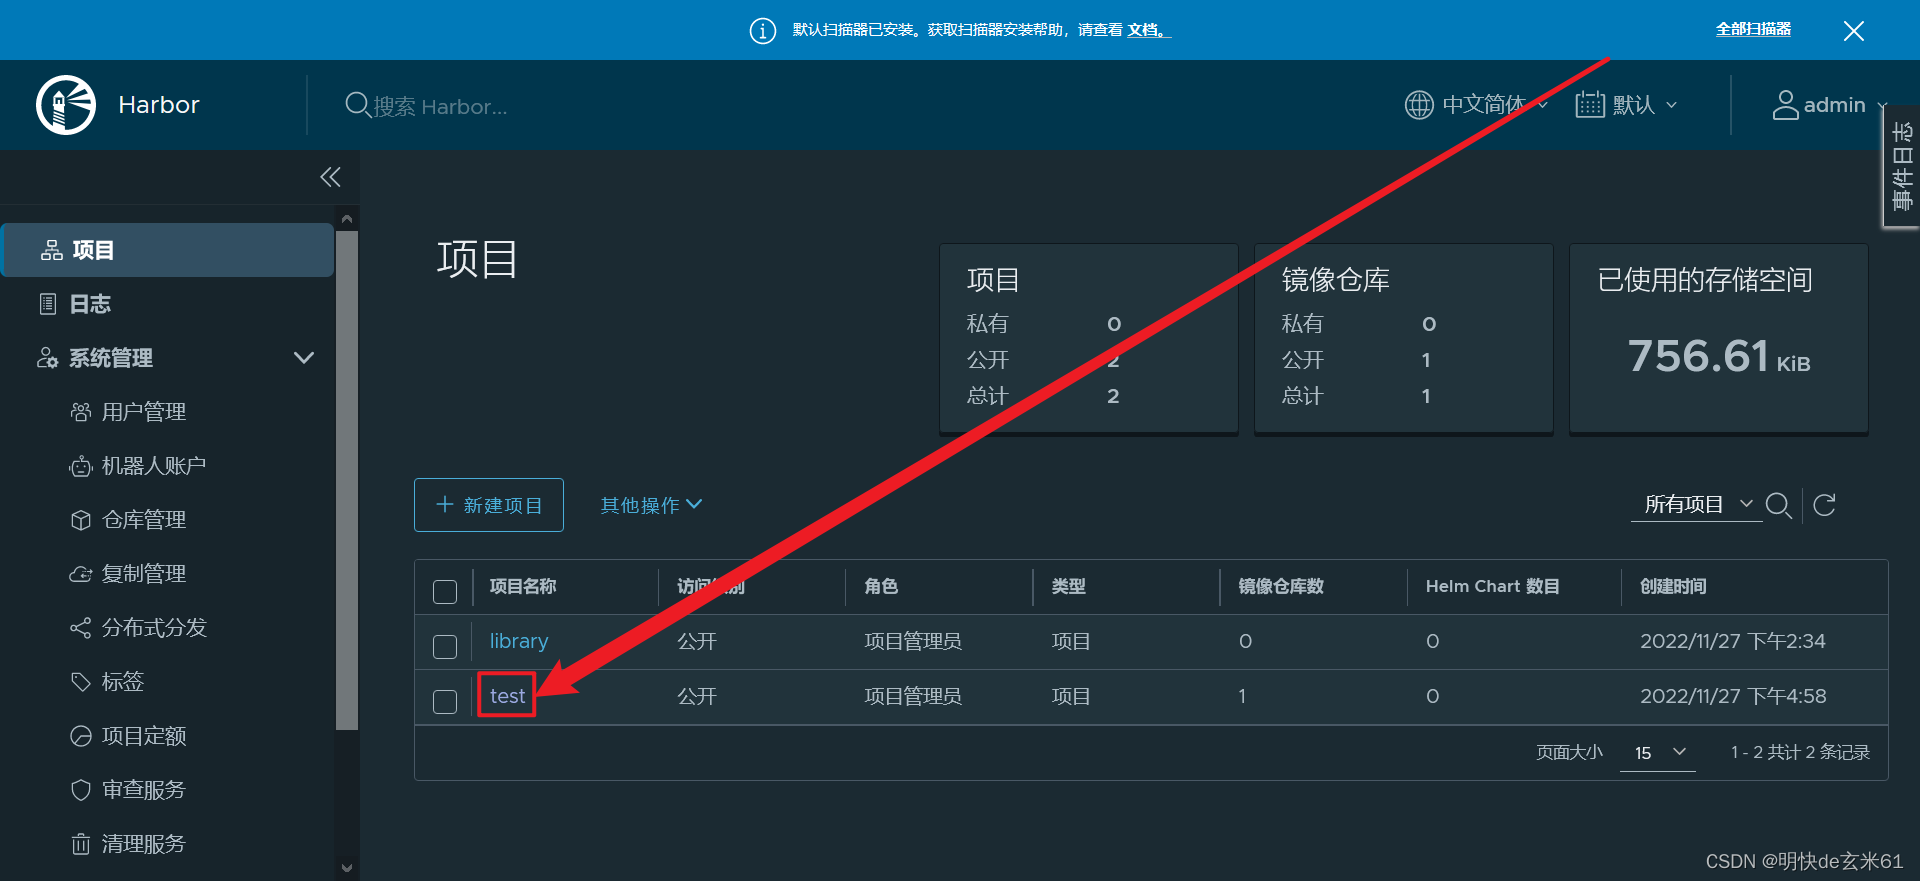Check the library project checkbox
The image size is (1920, 881).
445,646
